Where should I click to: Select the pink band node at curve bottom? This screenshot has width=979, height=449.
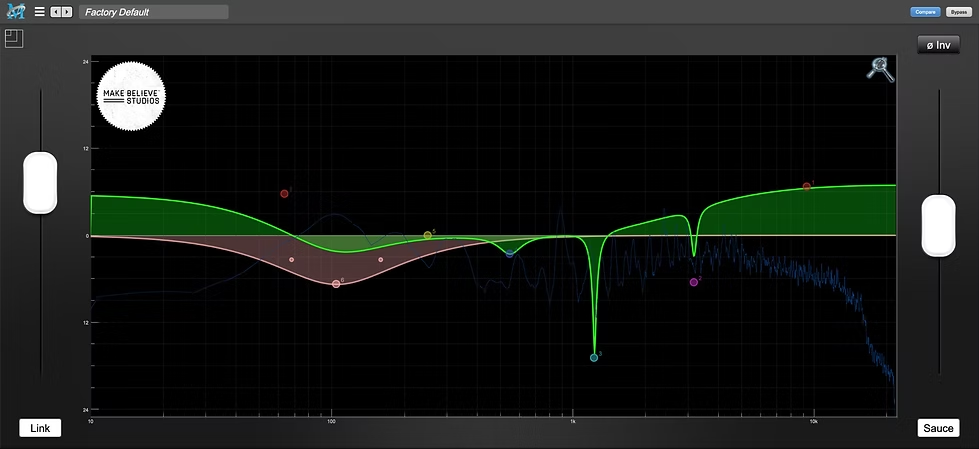336,284
